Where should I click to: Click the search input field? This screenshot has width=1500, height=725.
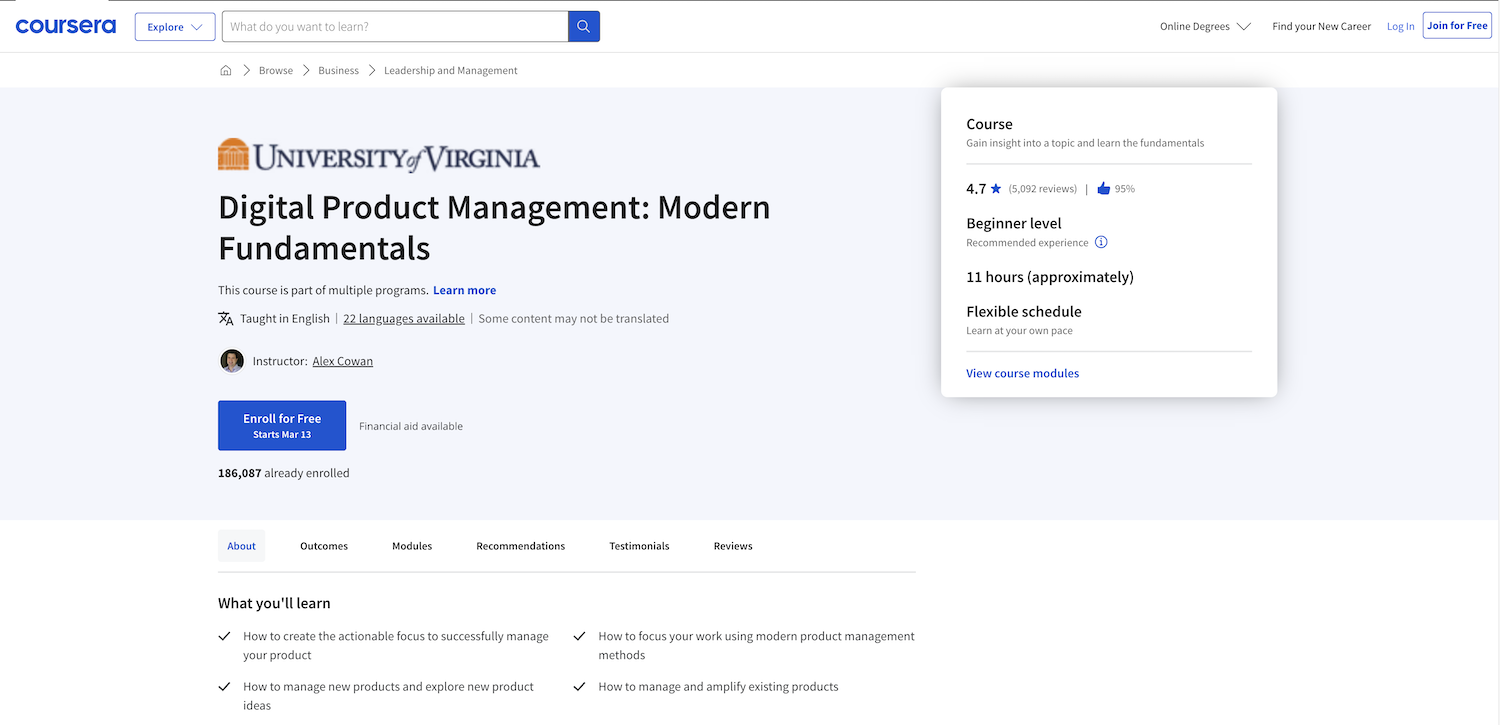click(395, 27)
